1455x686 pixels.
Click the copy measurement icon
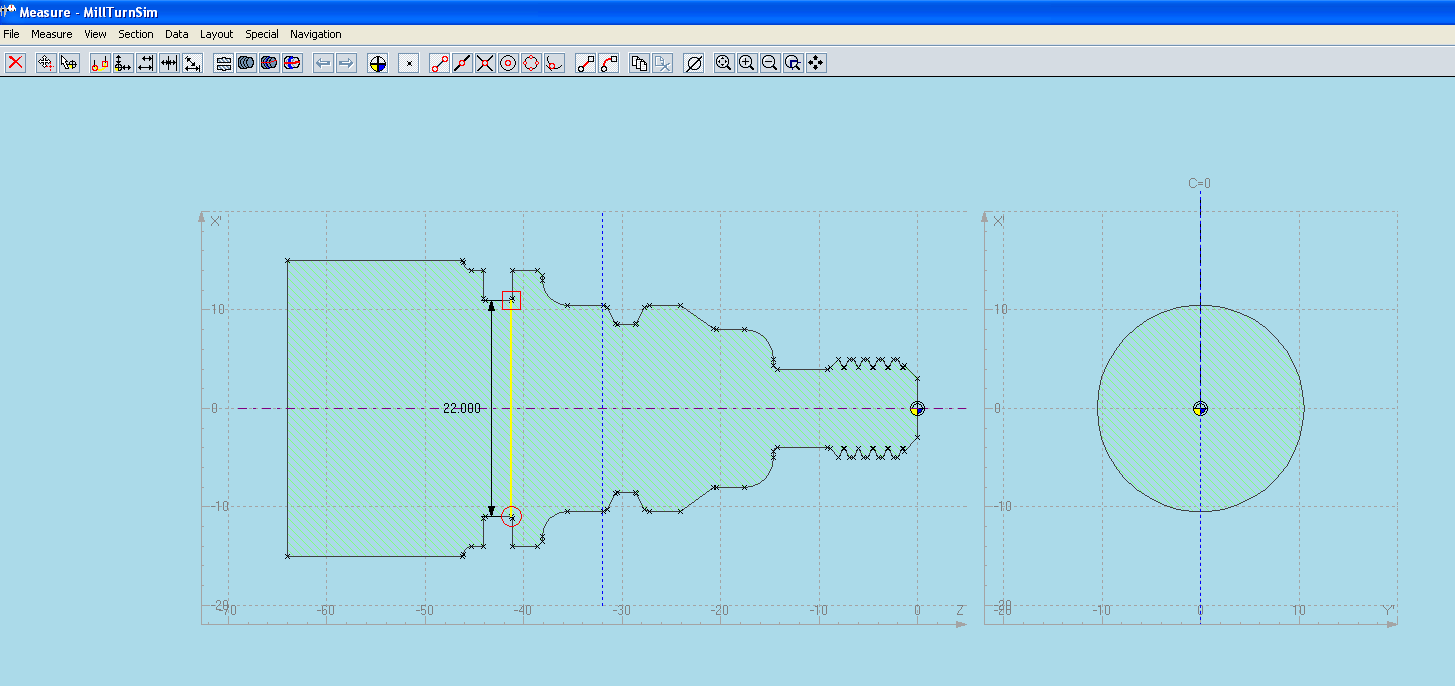[x=639, y=63]
